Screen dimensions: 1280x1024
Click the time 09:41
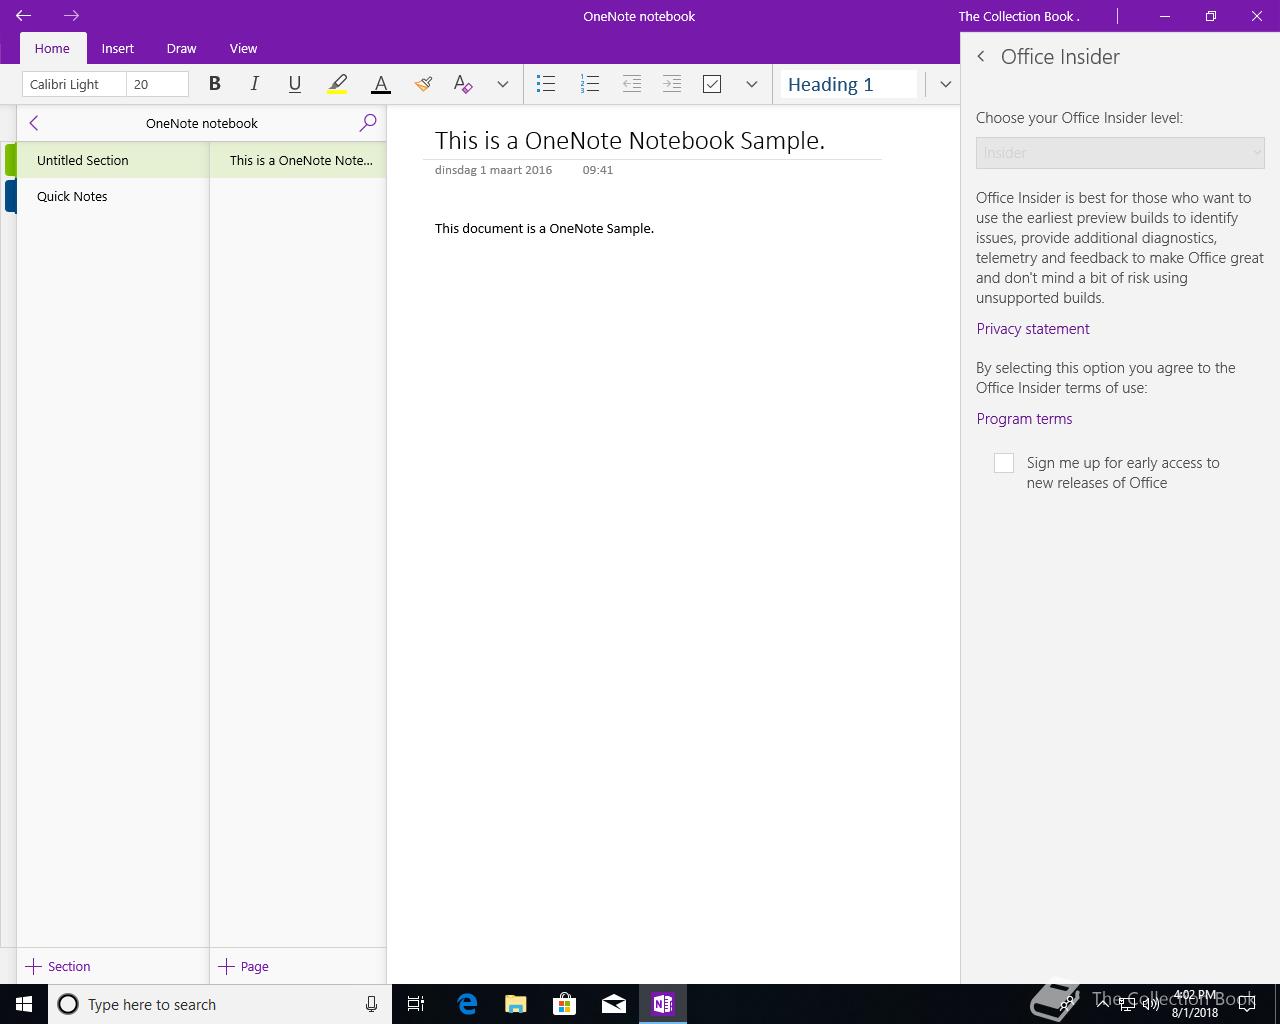coord(598,170)
